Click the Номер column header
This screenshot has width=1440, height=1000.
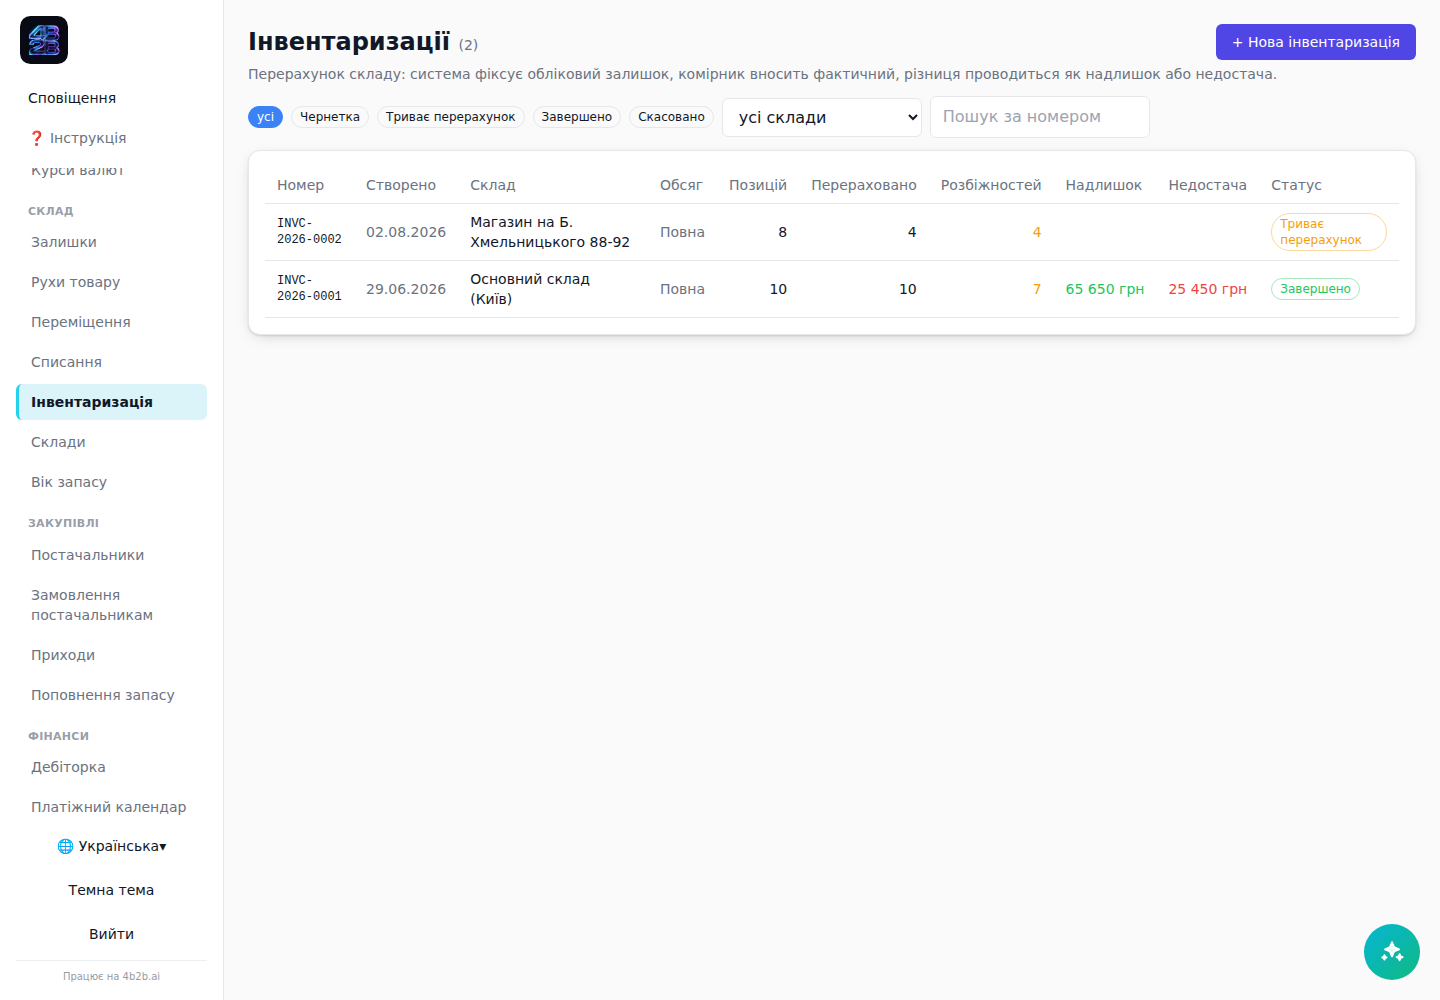tap(300, 185)
